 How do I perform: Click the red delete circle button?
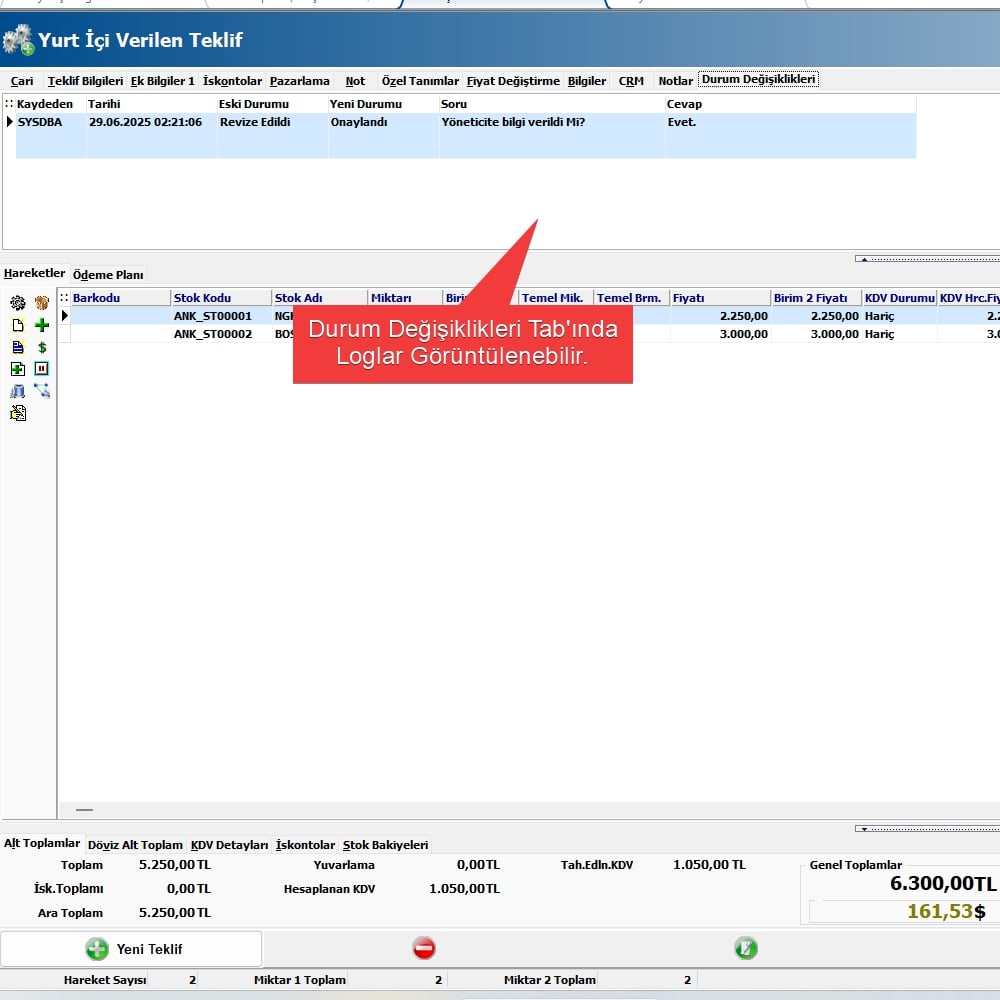pyautogui.click(x=424, y=949)
